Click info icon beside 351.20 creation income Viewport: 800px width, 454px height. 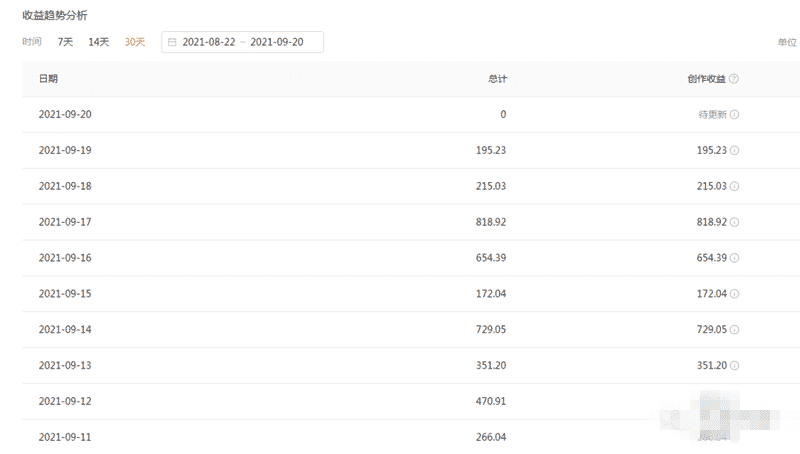coord(734,365)
